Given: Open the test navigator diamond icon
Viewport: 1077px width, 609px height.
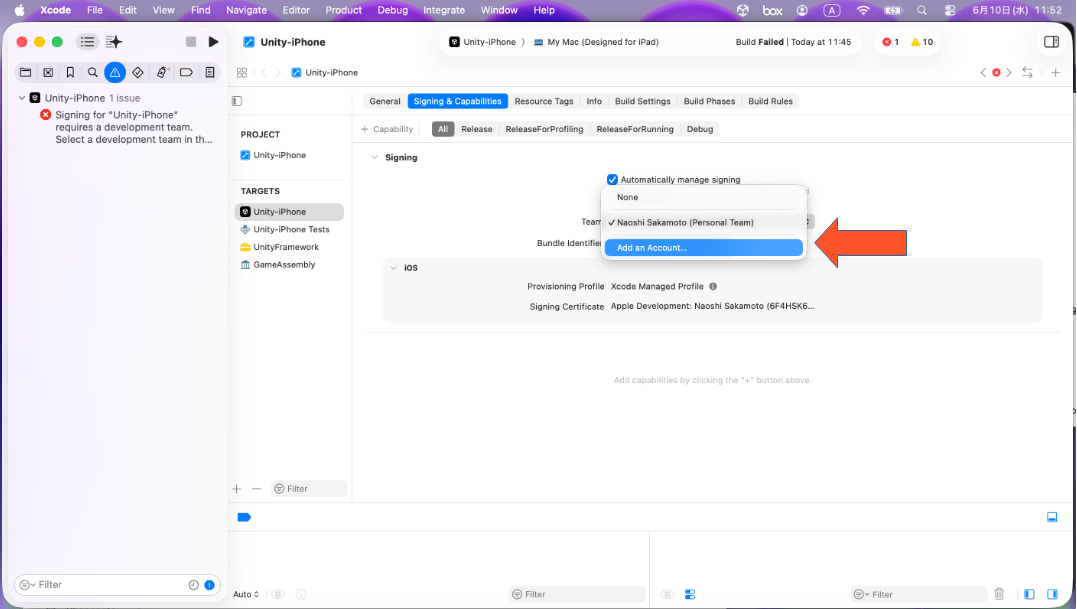Looking at the screenshot, I should pyautogui.click(x=137, y=72).
